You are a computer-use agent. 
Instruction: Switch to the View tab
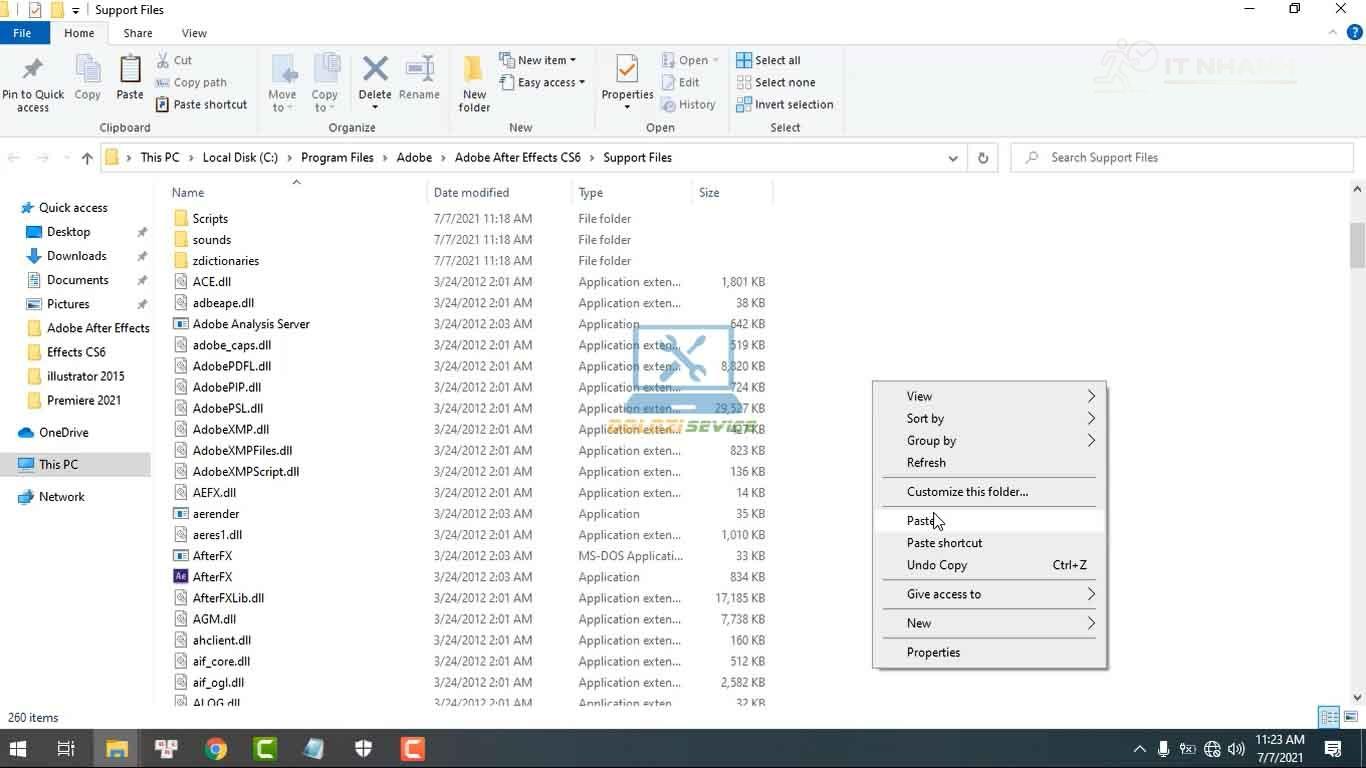point(194,33)
